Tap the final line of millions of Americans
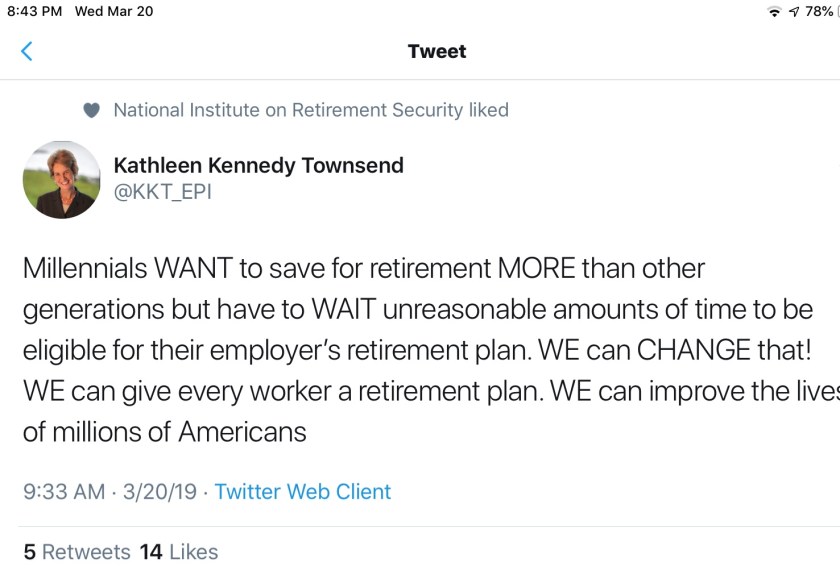 164,432
